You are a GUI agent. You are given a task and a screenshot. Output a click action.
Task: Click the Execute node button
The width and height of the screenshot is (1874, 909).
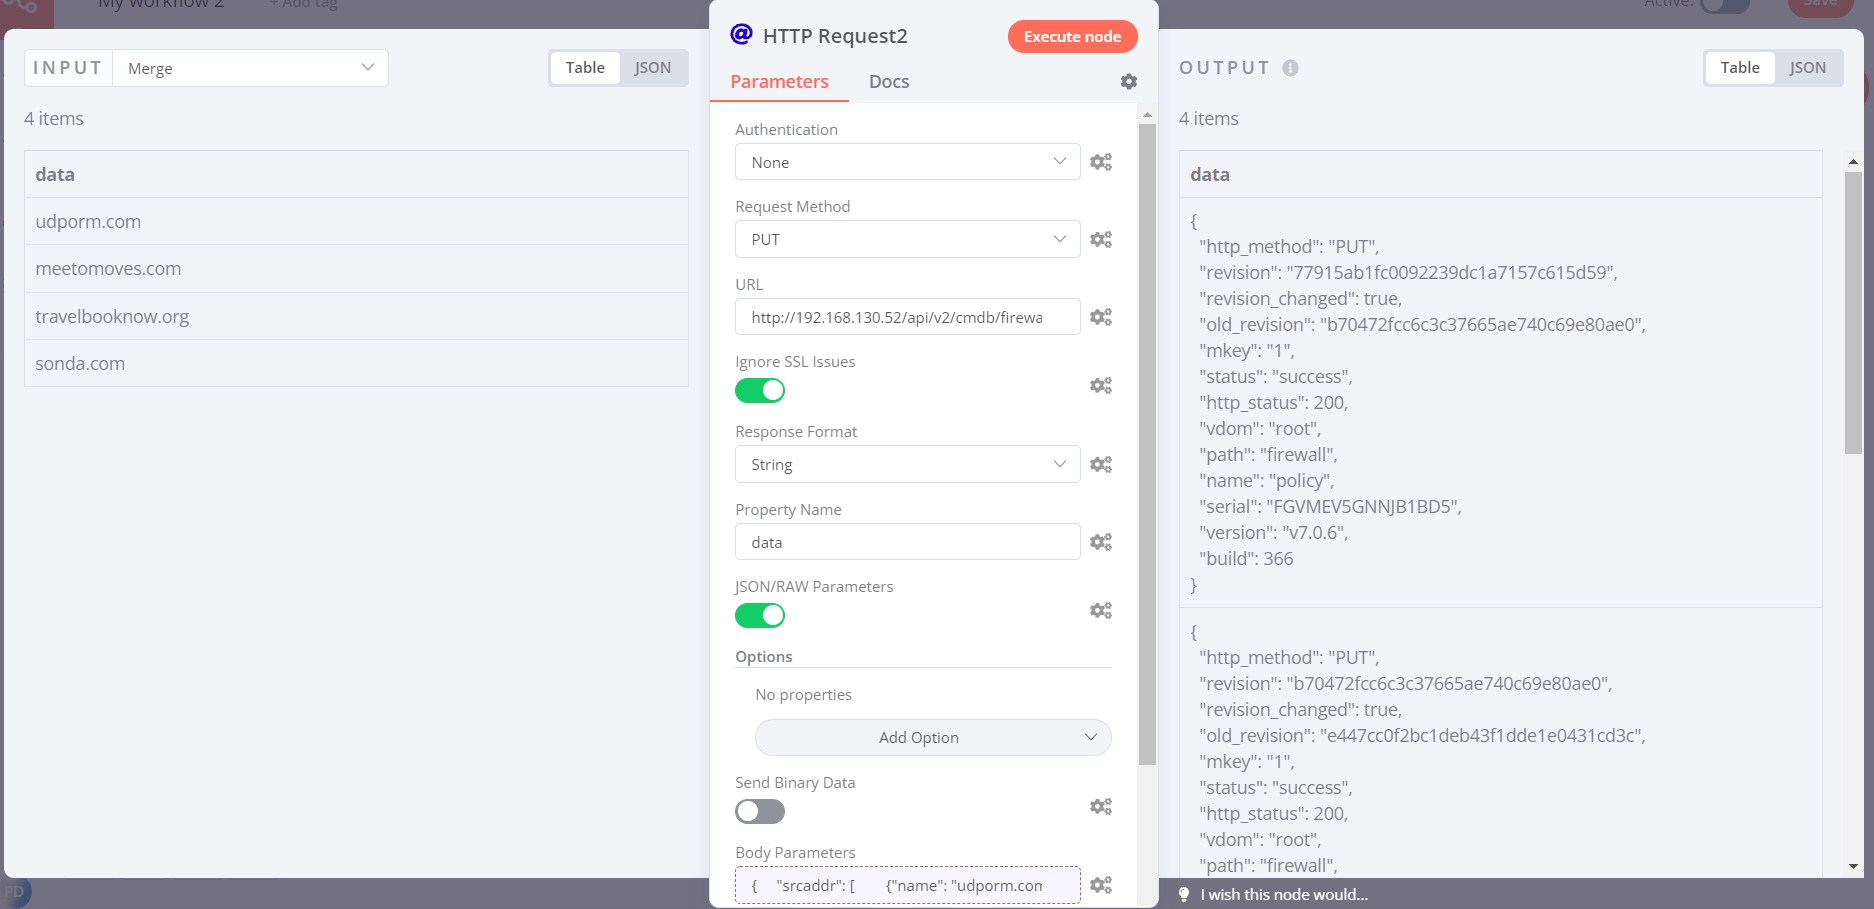[x=1072, y=37]
